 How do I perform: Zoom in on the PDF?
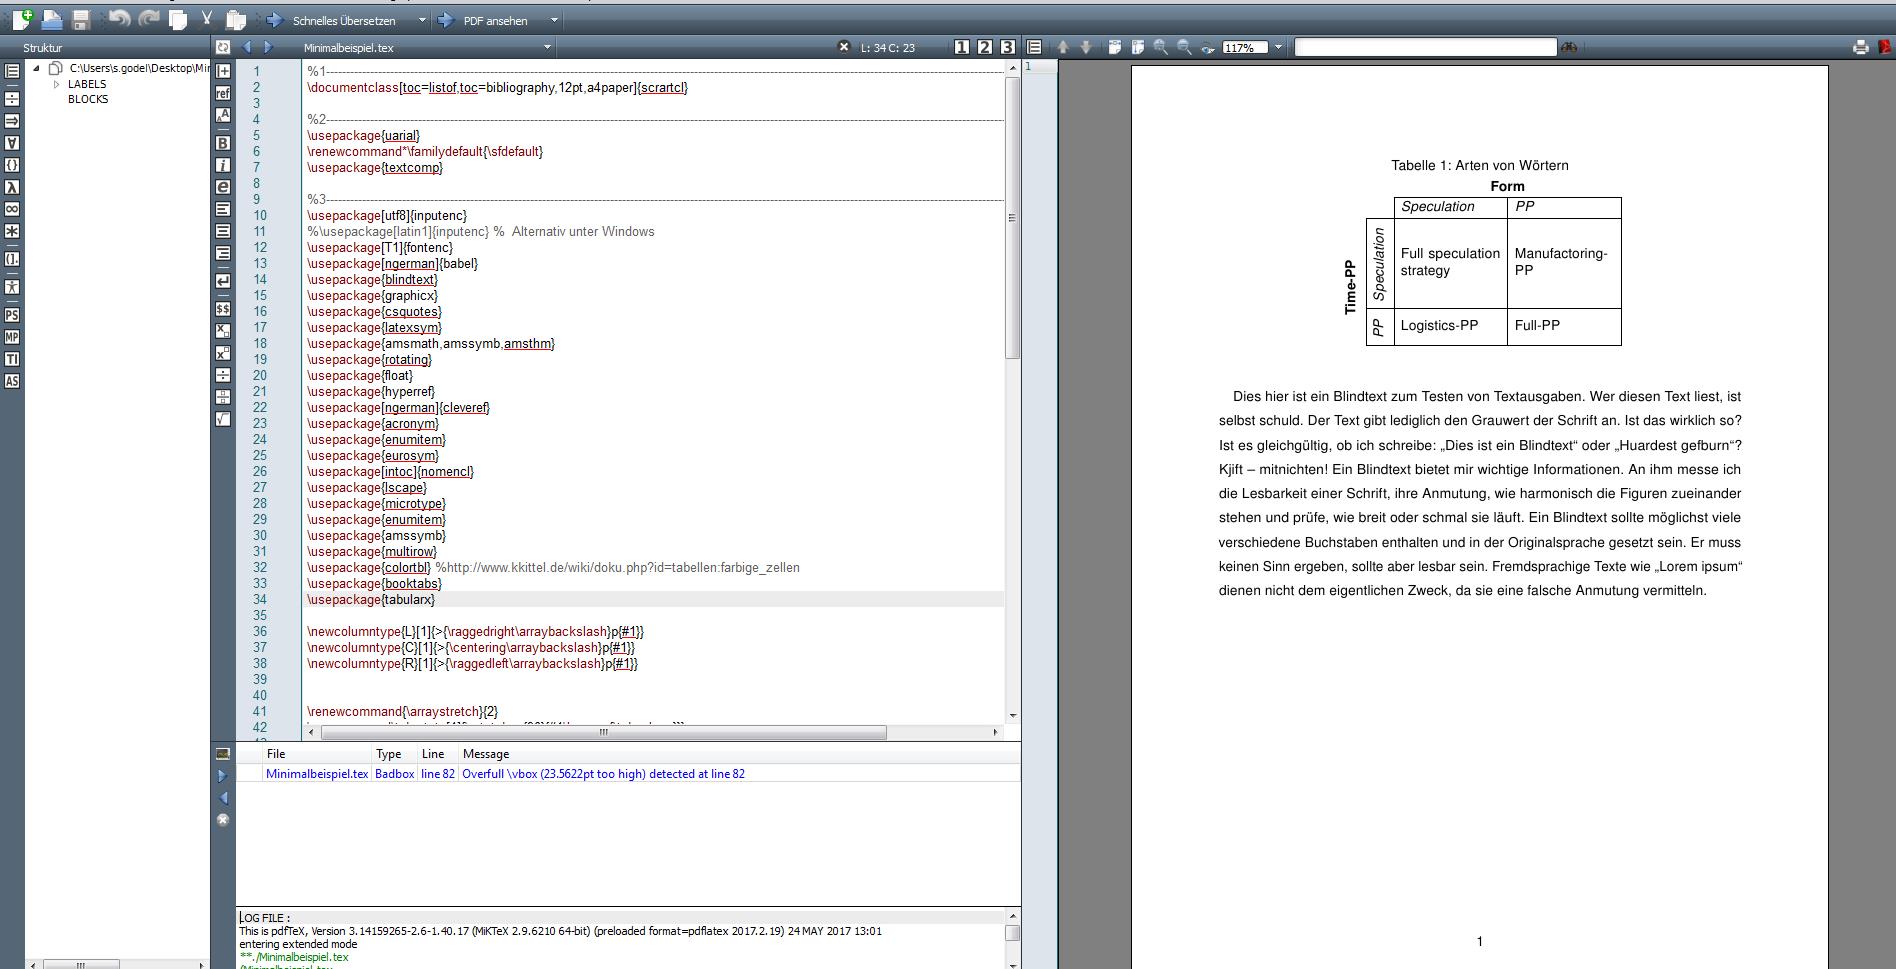point(1161,47)
